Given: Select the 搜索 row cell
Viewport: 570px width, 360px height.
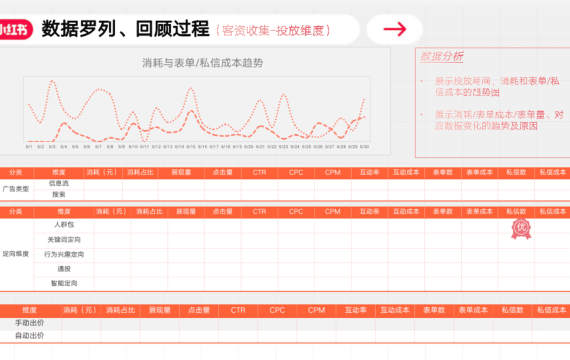Looking at the screenshot, I should pos(59,195).
